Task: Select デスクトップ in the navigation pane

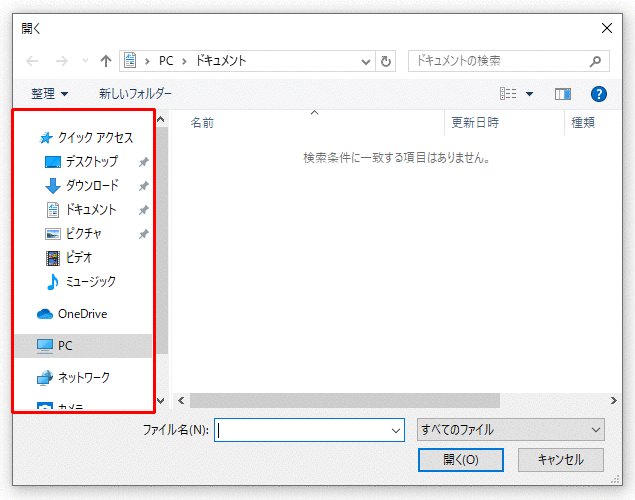Action: (x=91, y=162)
